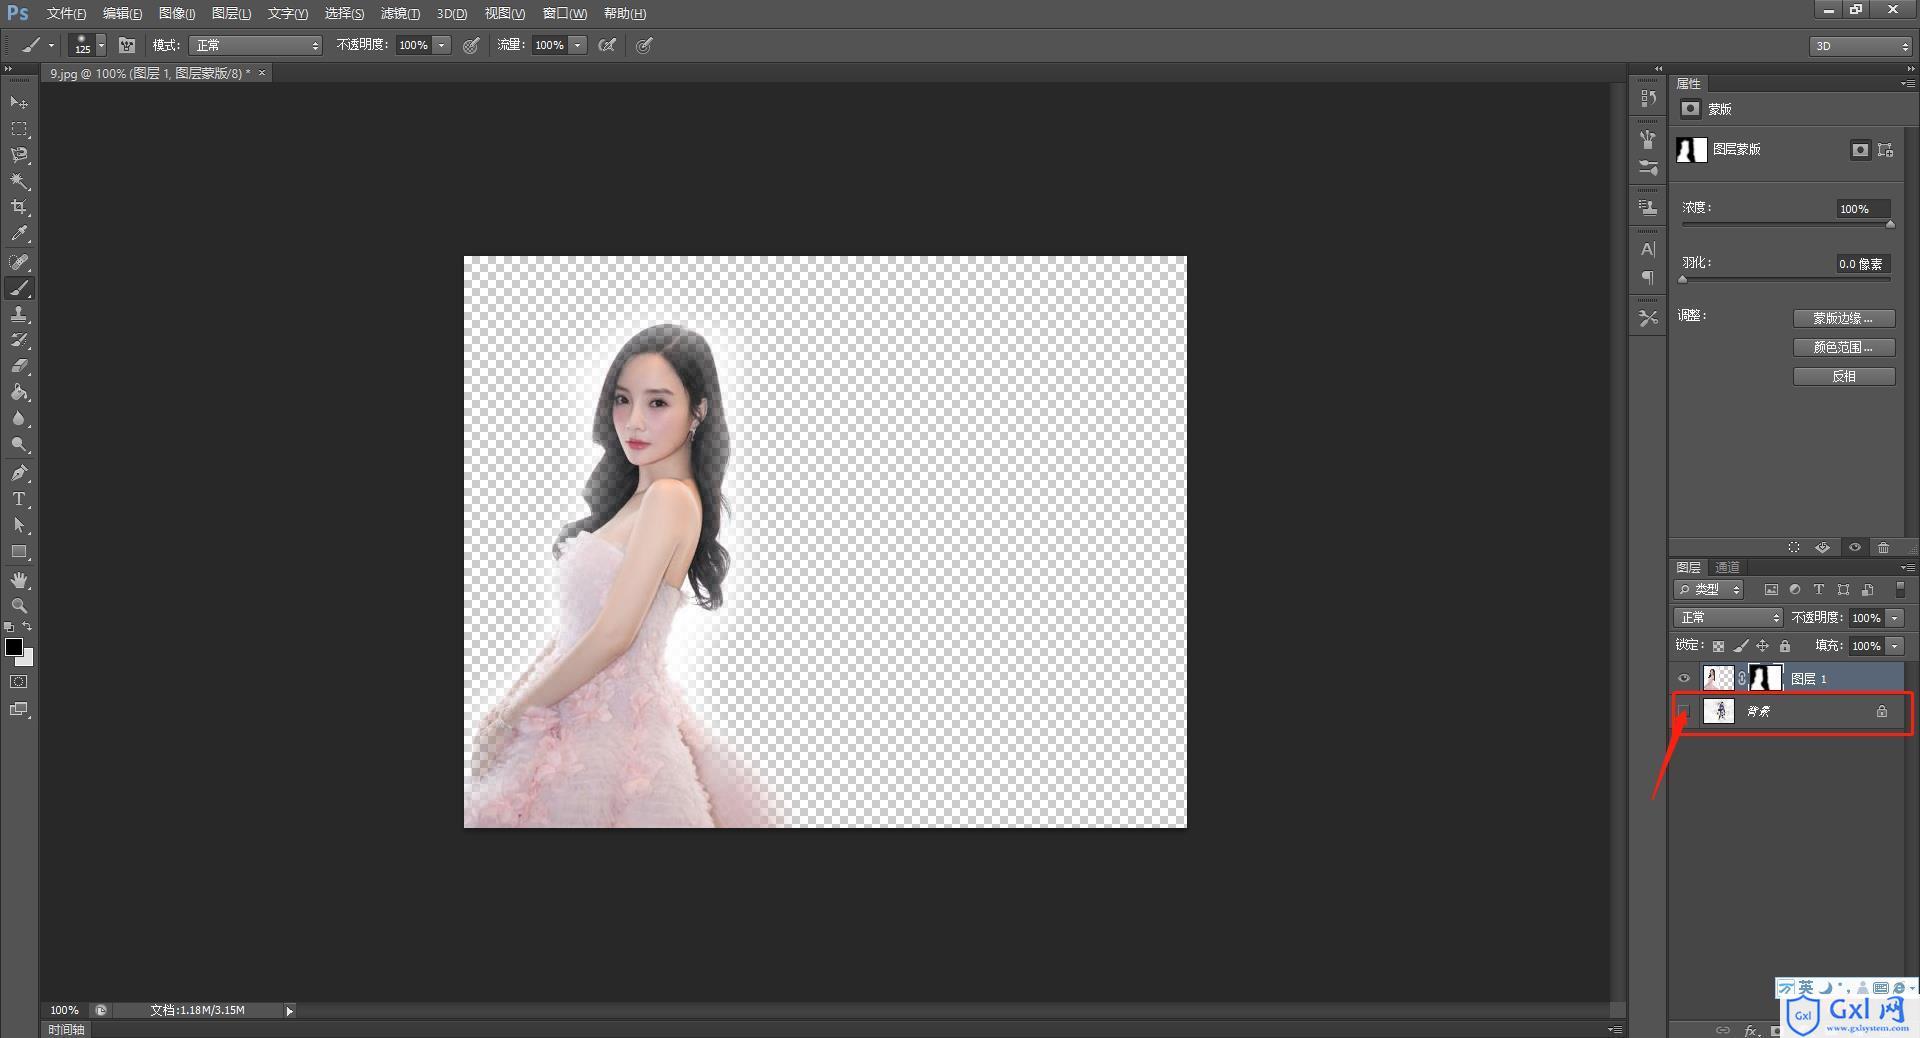Click add vector mask button in Properties

point(1886,150)
